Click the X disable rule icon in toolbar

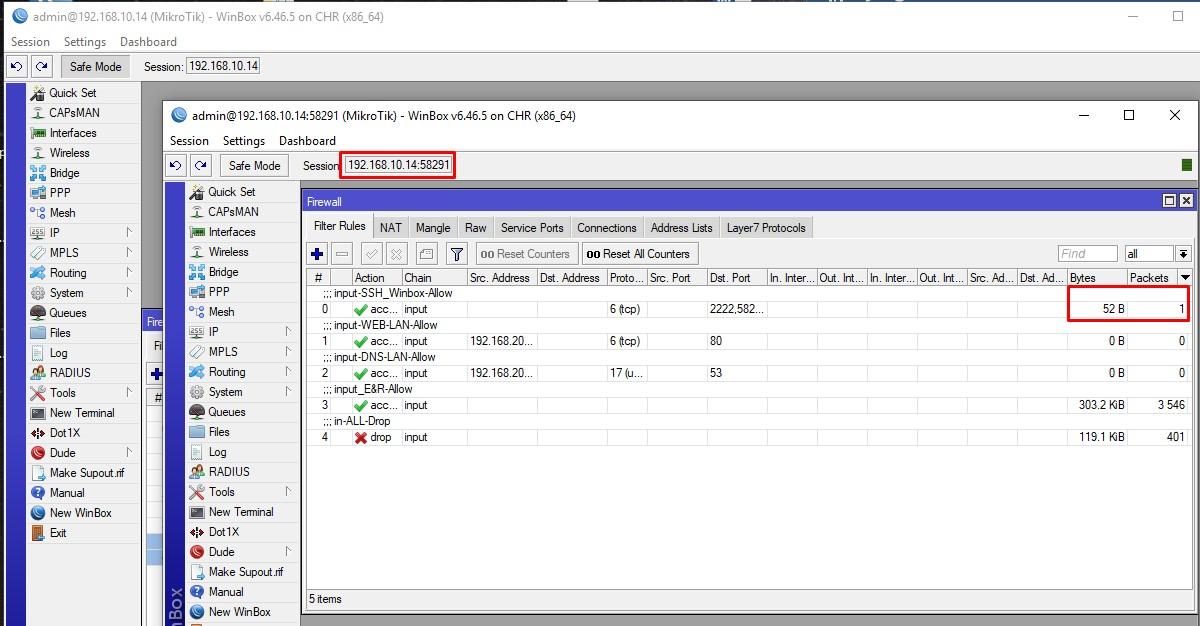point(396,254)
